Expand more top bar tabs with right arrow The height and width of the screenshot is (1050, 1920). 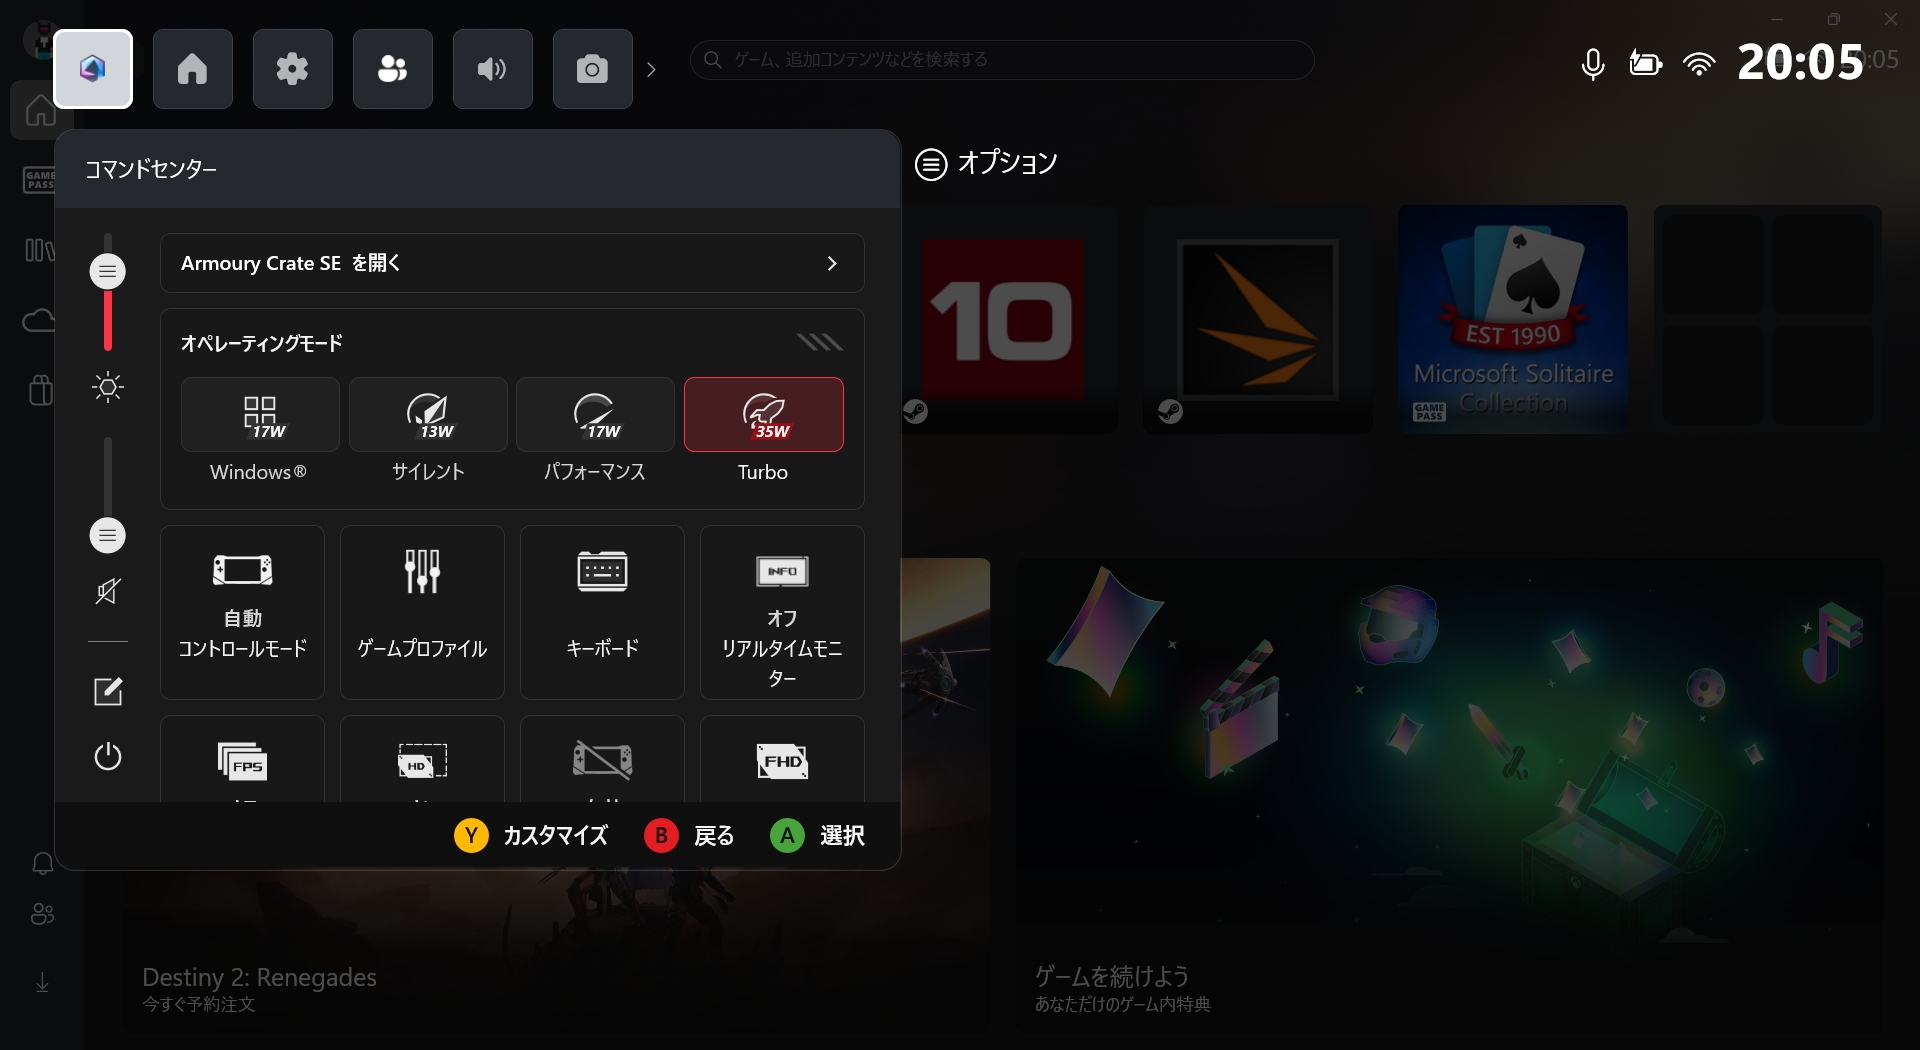[x=652, y=69]
